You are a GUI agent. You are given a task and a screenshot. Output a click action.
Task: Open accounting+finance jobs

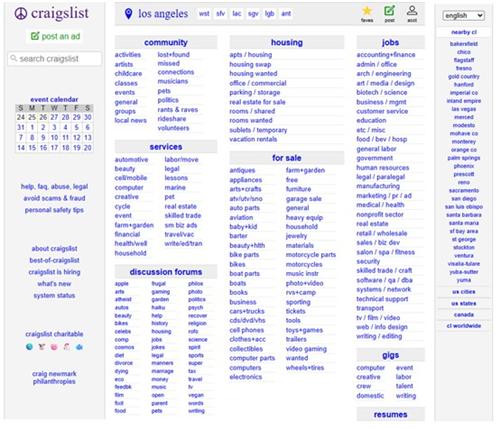click(x=386, y=55)
